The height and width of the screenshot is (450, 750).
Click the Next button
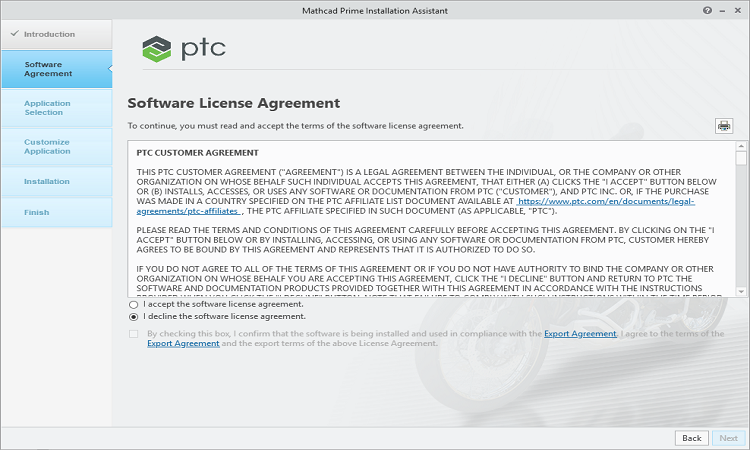click(x=728, y=438)
